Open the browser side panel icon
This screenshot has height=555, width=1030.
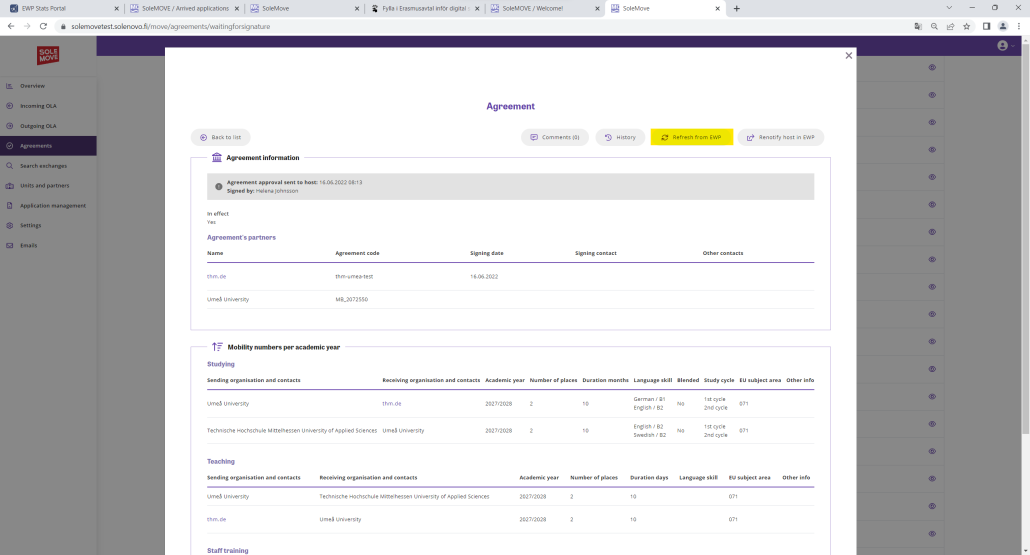coord(986,26)
